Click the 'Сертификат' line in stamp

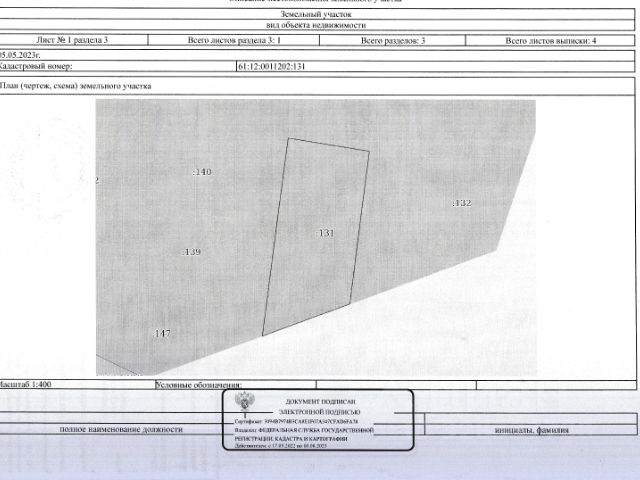point(296,421)
